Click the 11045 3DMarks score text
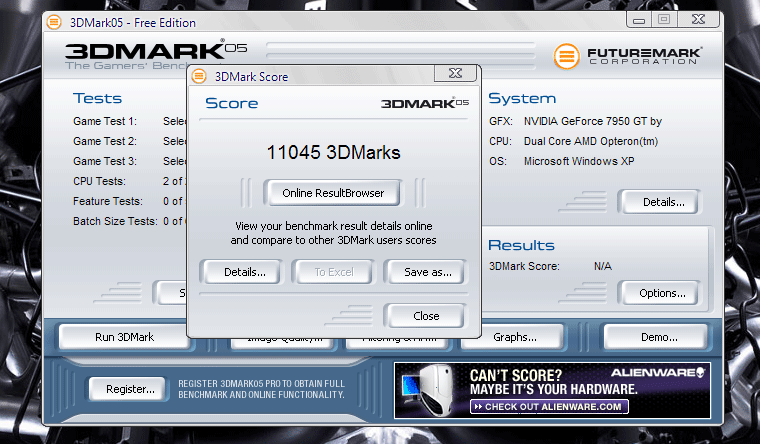The height and width of the screenshot is (444, 760). pyautogui.click(x=333, y=152)
